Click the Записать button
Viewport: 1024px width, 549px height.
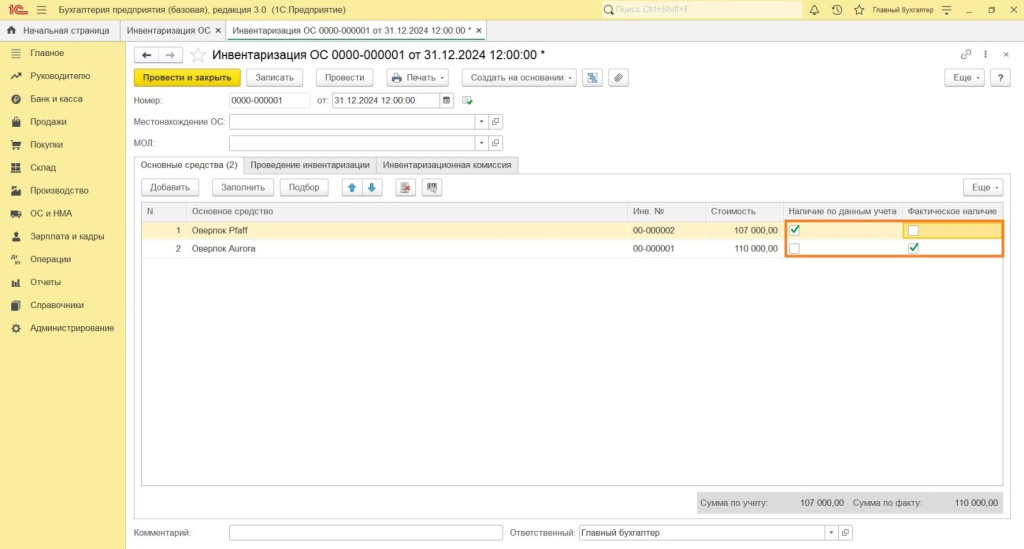pyautogui.click(x=274, y=78)
